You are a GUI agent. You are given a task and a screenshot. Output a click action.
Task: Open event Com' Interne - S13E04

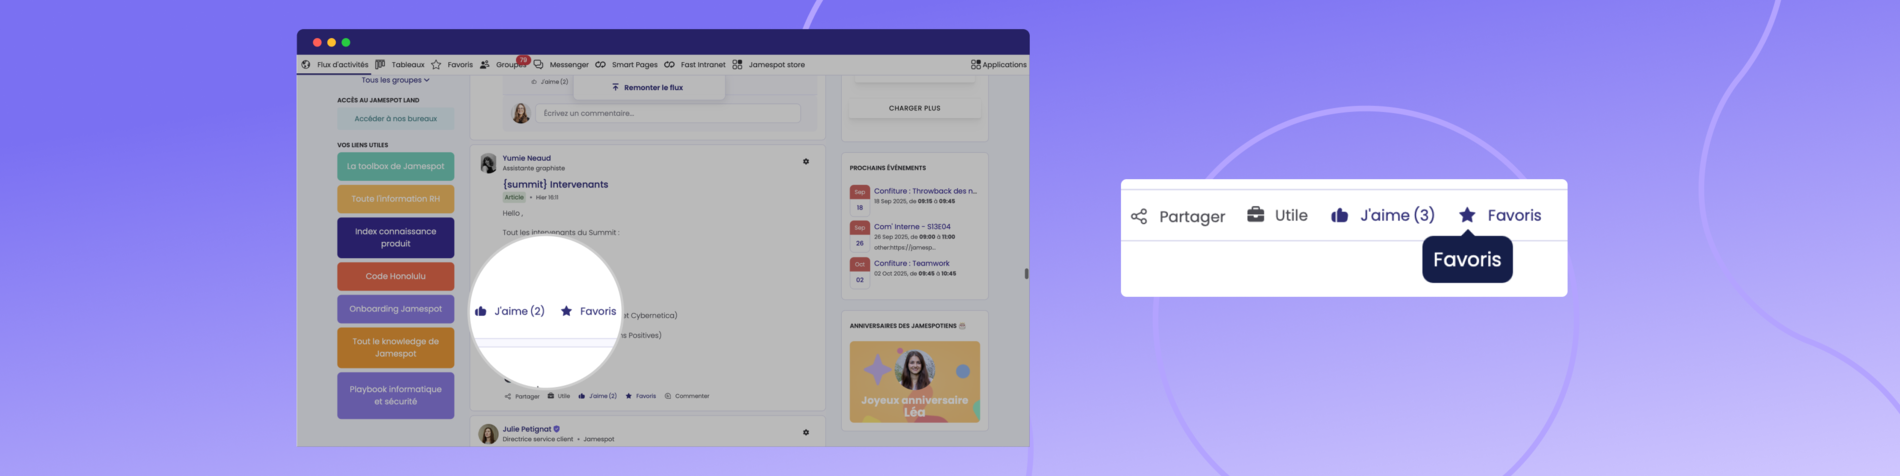(x=912, y=227)
